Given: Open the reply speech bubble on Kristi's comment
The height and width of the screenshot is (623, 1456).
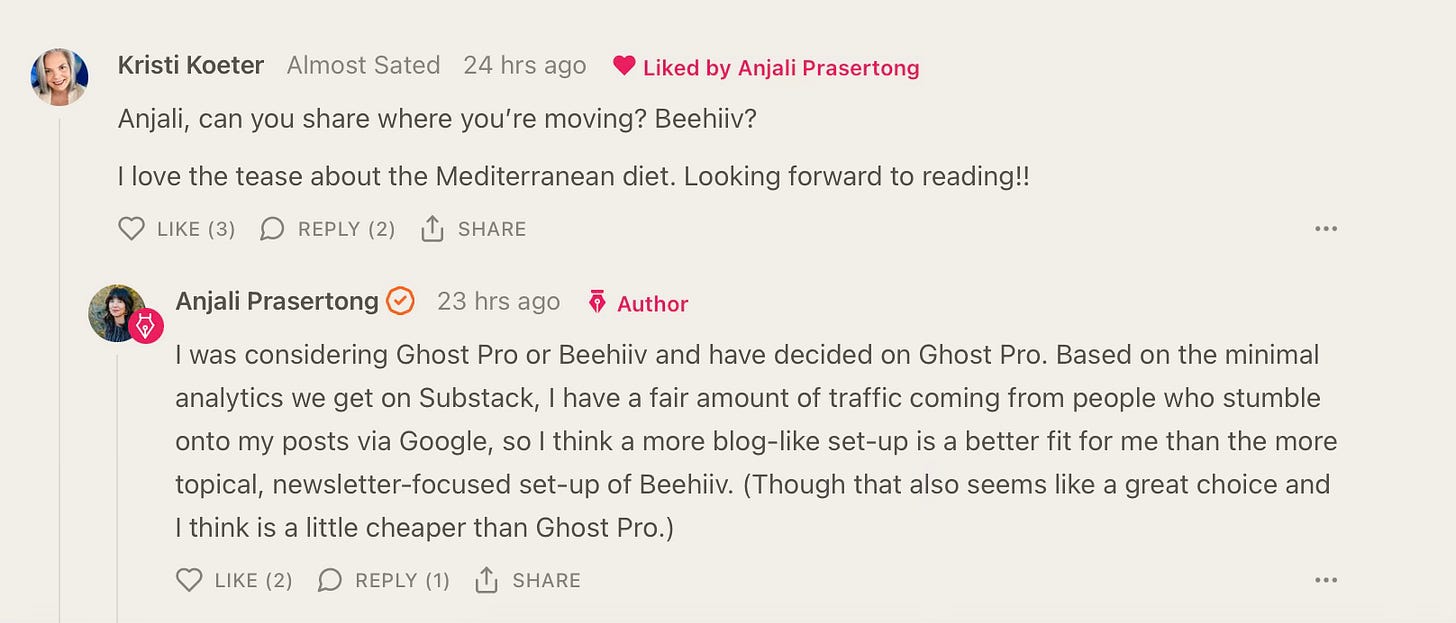Looking at the screenshot, I should click(272, 228).
